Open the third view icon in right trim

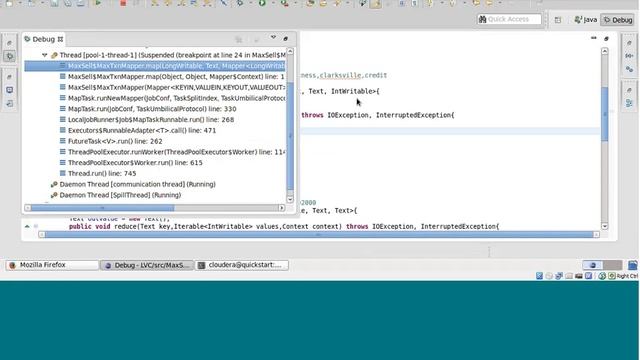pyautogui.click(x=629, y=69)
